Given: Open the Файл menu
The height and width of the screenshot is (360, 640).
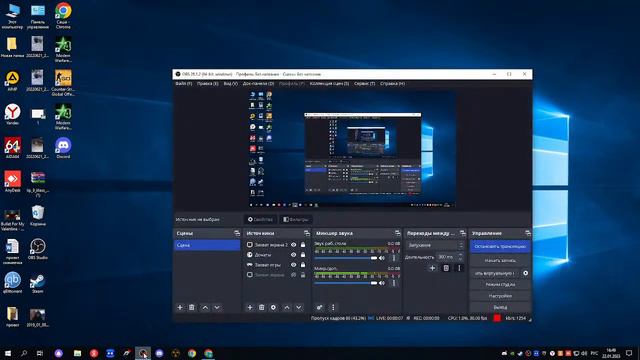Looking at the screenshot, I should point(183,84).
